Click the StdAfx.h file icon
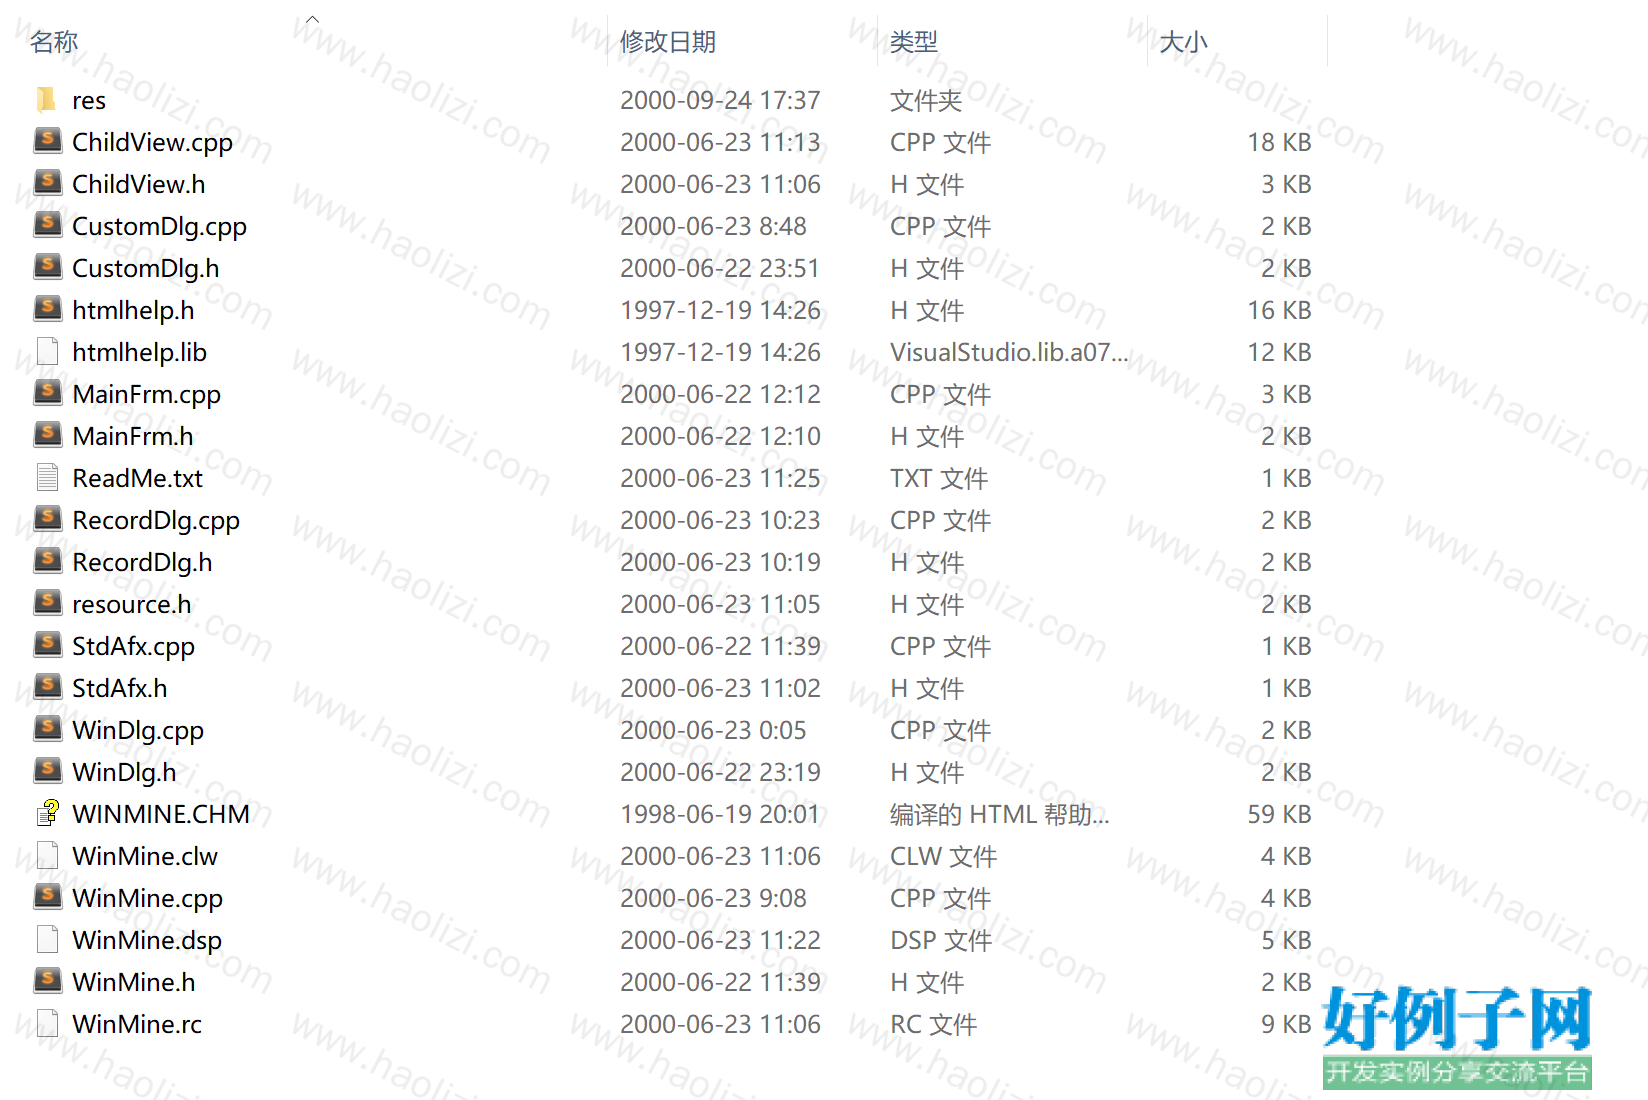Screen dimensions: 1648x1100 point(47,687)
